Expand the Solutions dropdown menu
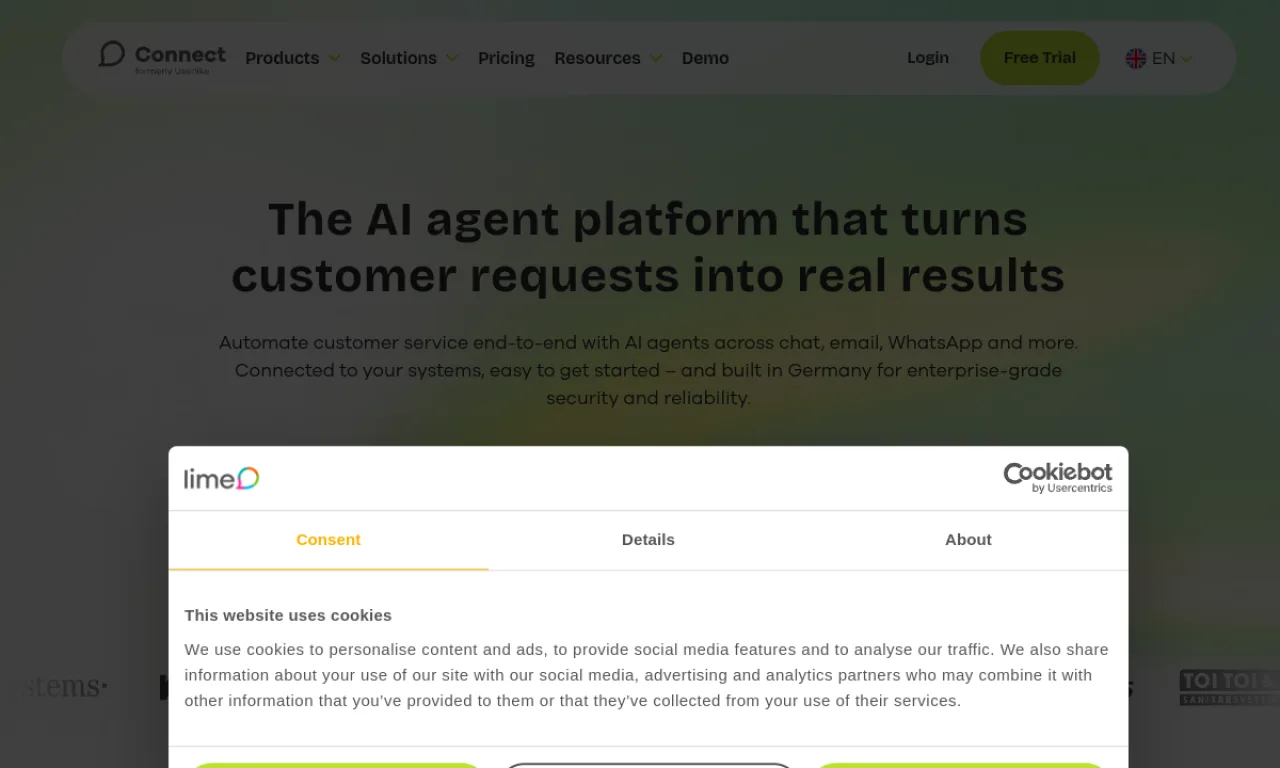Viewport: 1280px width, 768px height. 409,58
